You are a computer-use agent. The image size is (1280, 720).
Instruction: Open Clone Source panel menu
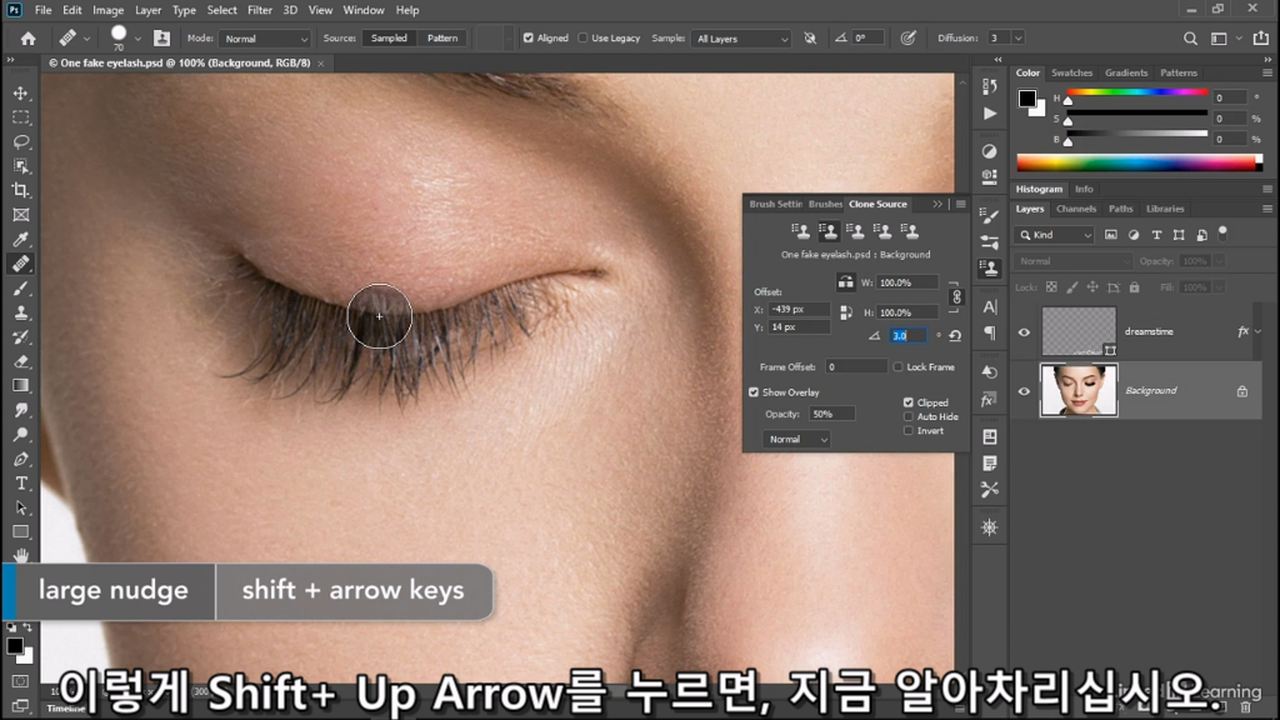960,204
